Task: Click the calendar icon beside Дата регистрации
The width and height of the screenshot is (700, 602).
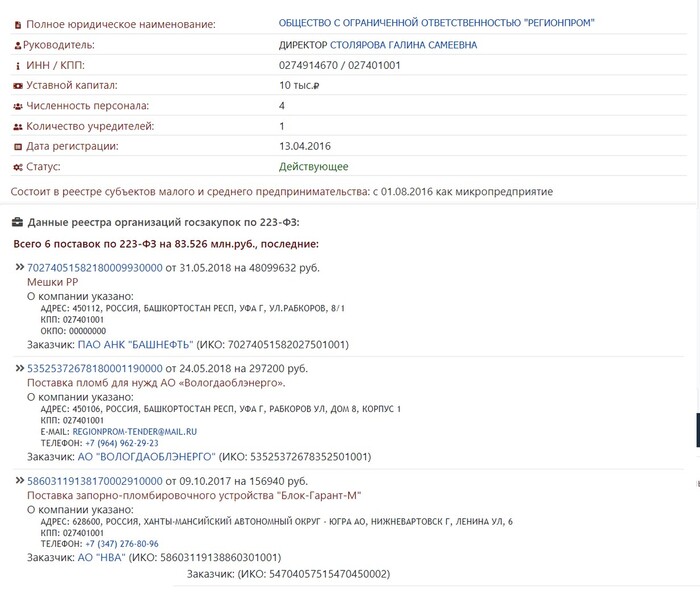Action: click(17, 147)
